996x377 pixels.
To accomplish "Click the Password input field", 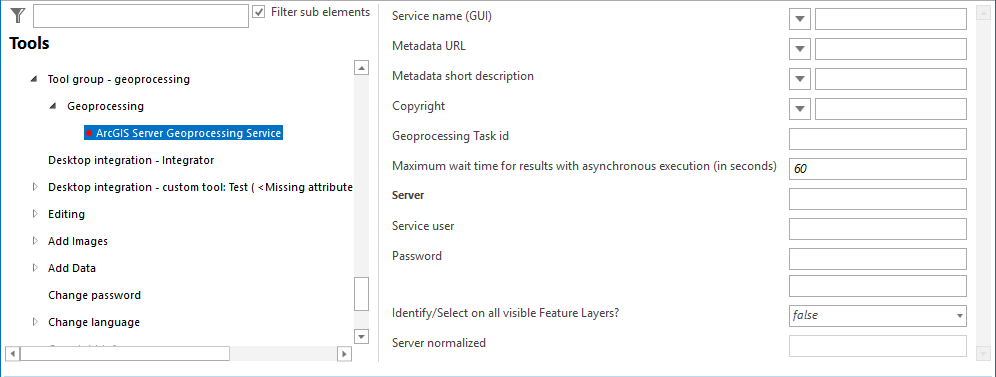I will point(878,259).
